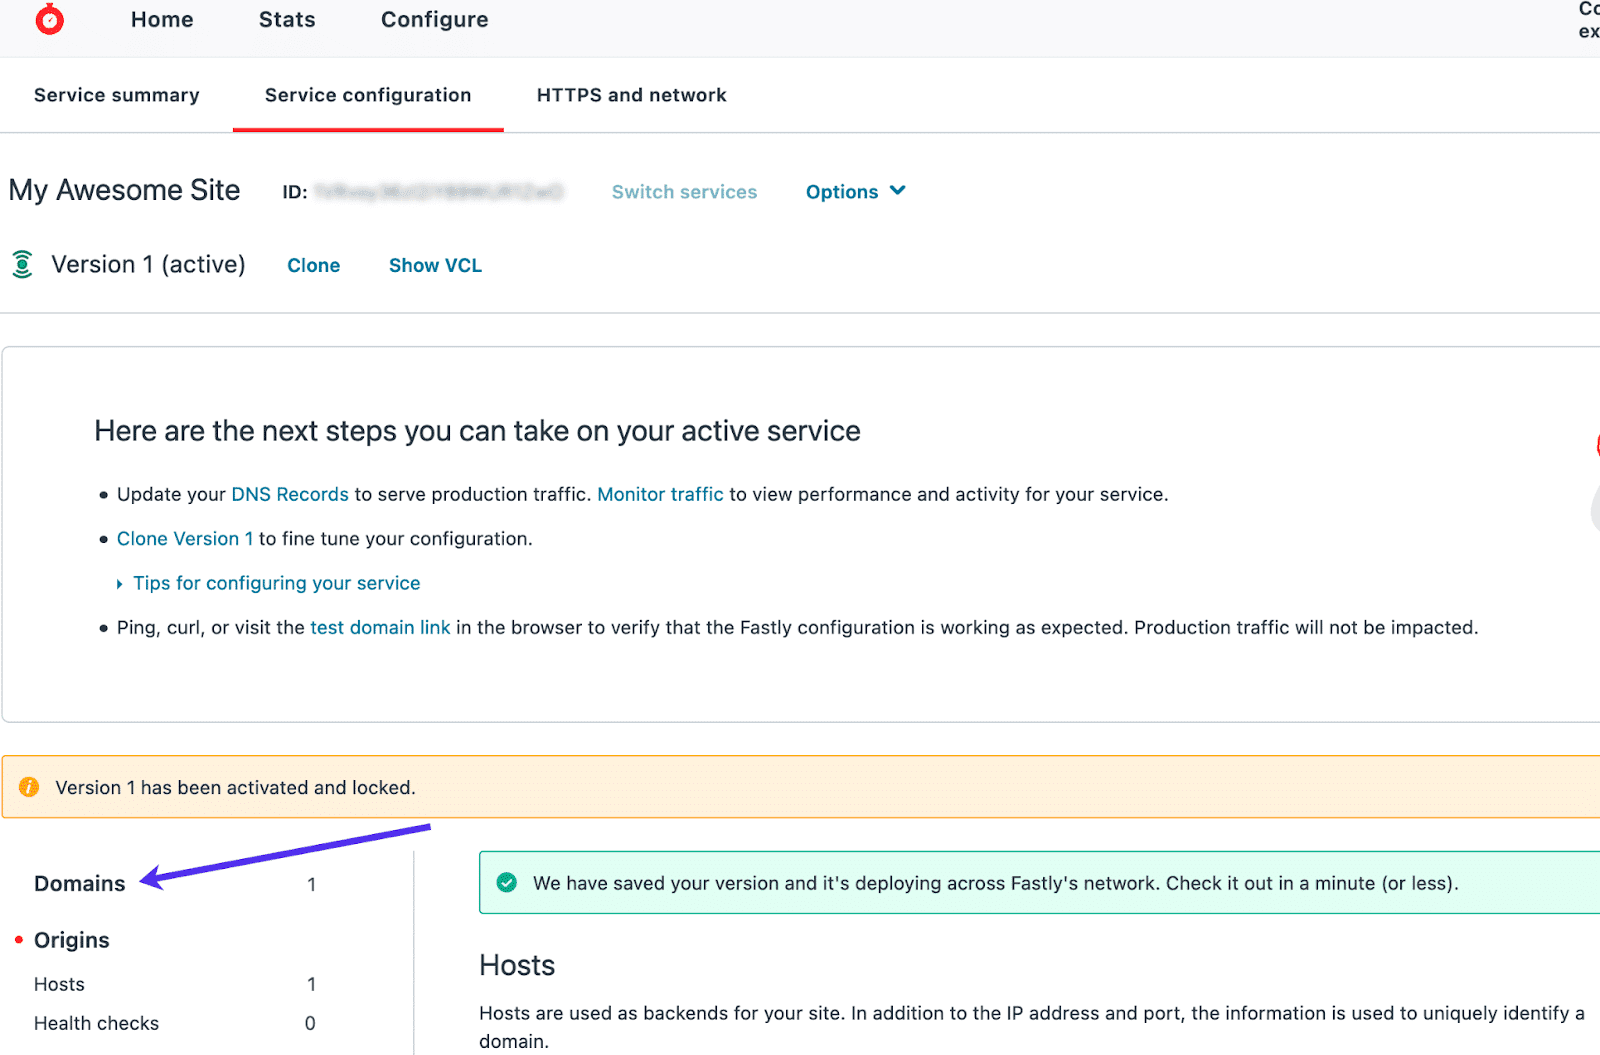
Task: Click the active version status icon beside Version 1
Action: 21,264
